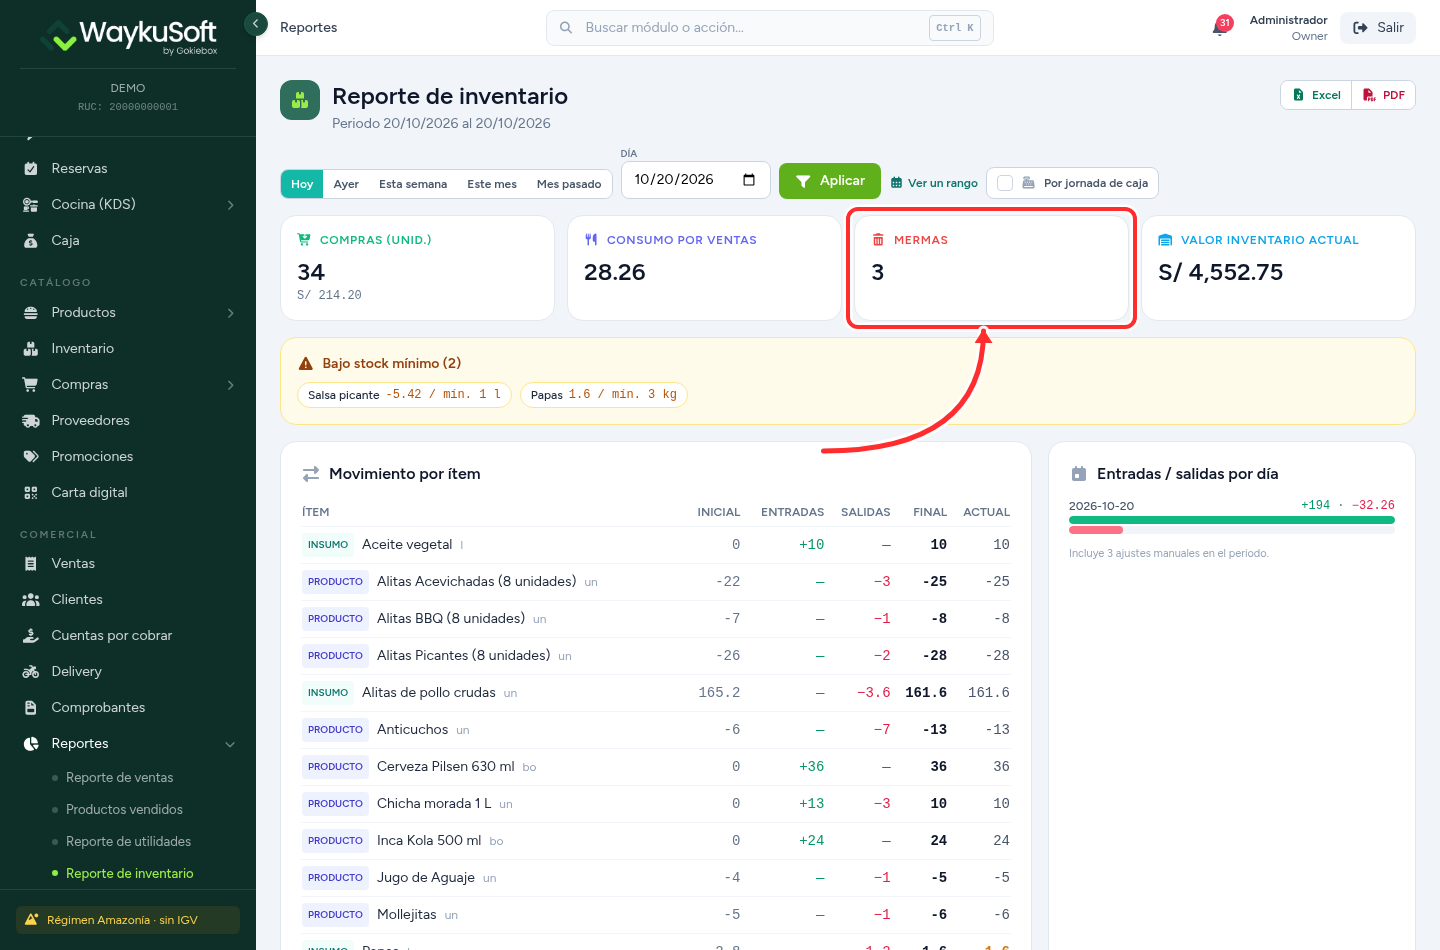Click the Consumo por ventas utensils icon
This screenshot has height=950, width=1440.
pyautogui.click(x=591, y=240)
